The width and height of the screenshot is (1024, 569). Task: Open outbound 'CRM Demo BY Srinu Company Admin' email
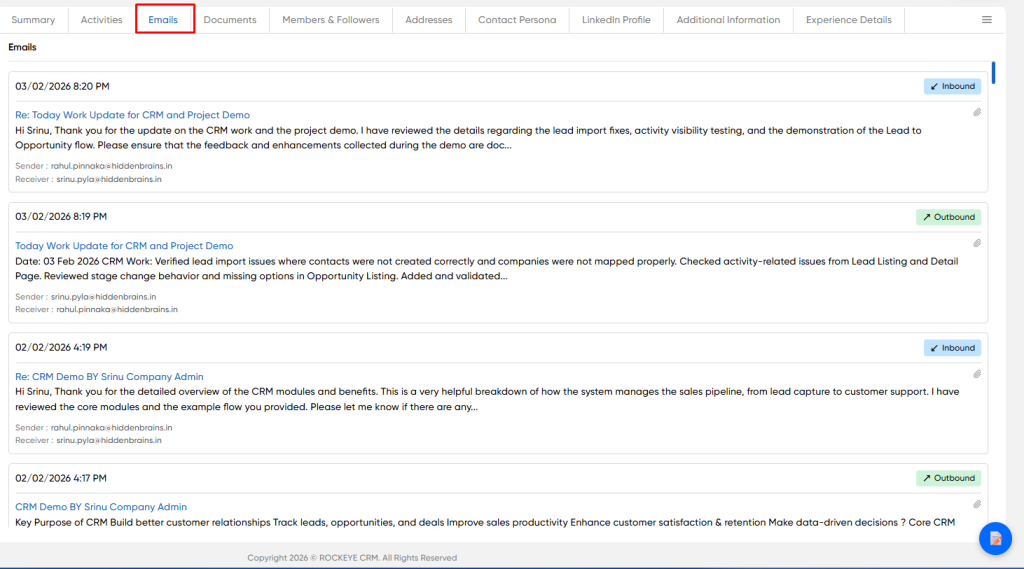[101, 507]
